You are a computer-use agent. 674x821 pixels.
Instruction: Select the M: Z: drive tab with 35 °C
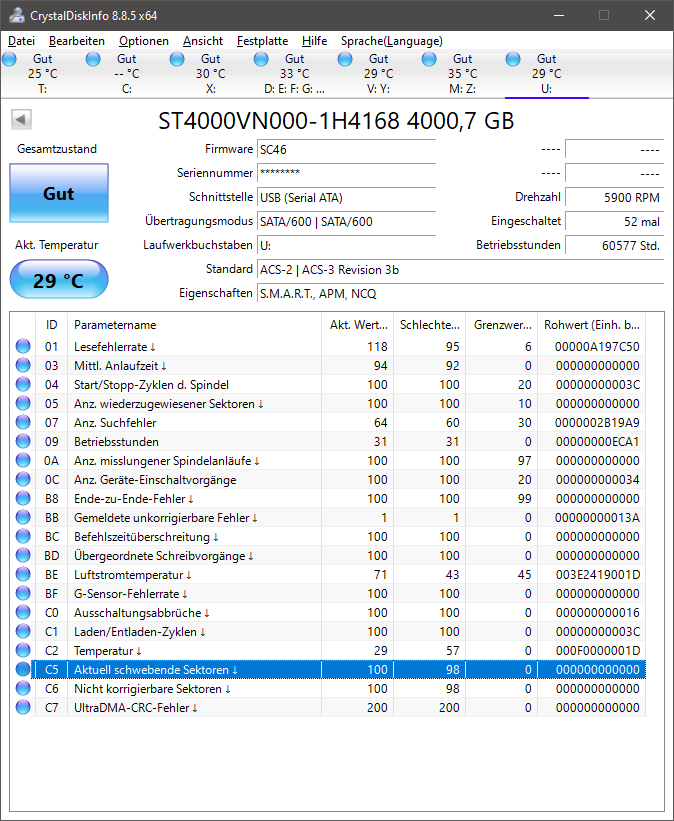462,73
